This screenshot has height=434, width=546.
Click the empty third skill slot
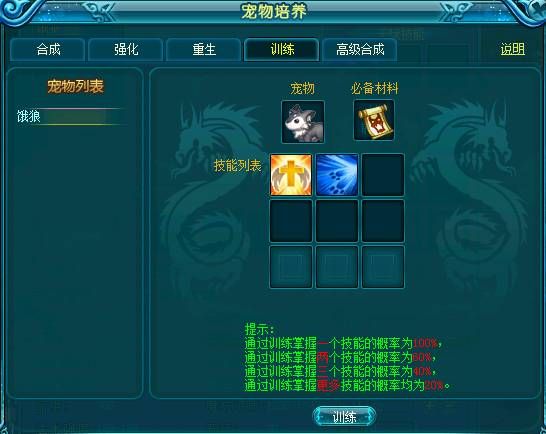[x=383, y=175]
